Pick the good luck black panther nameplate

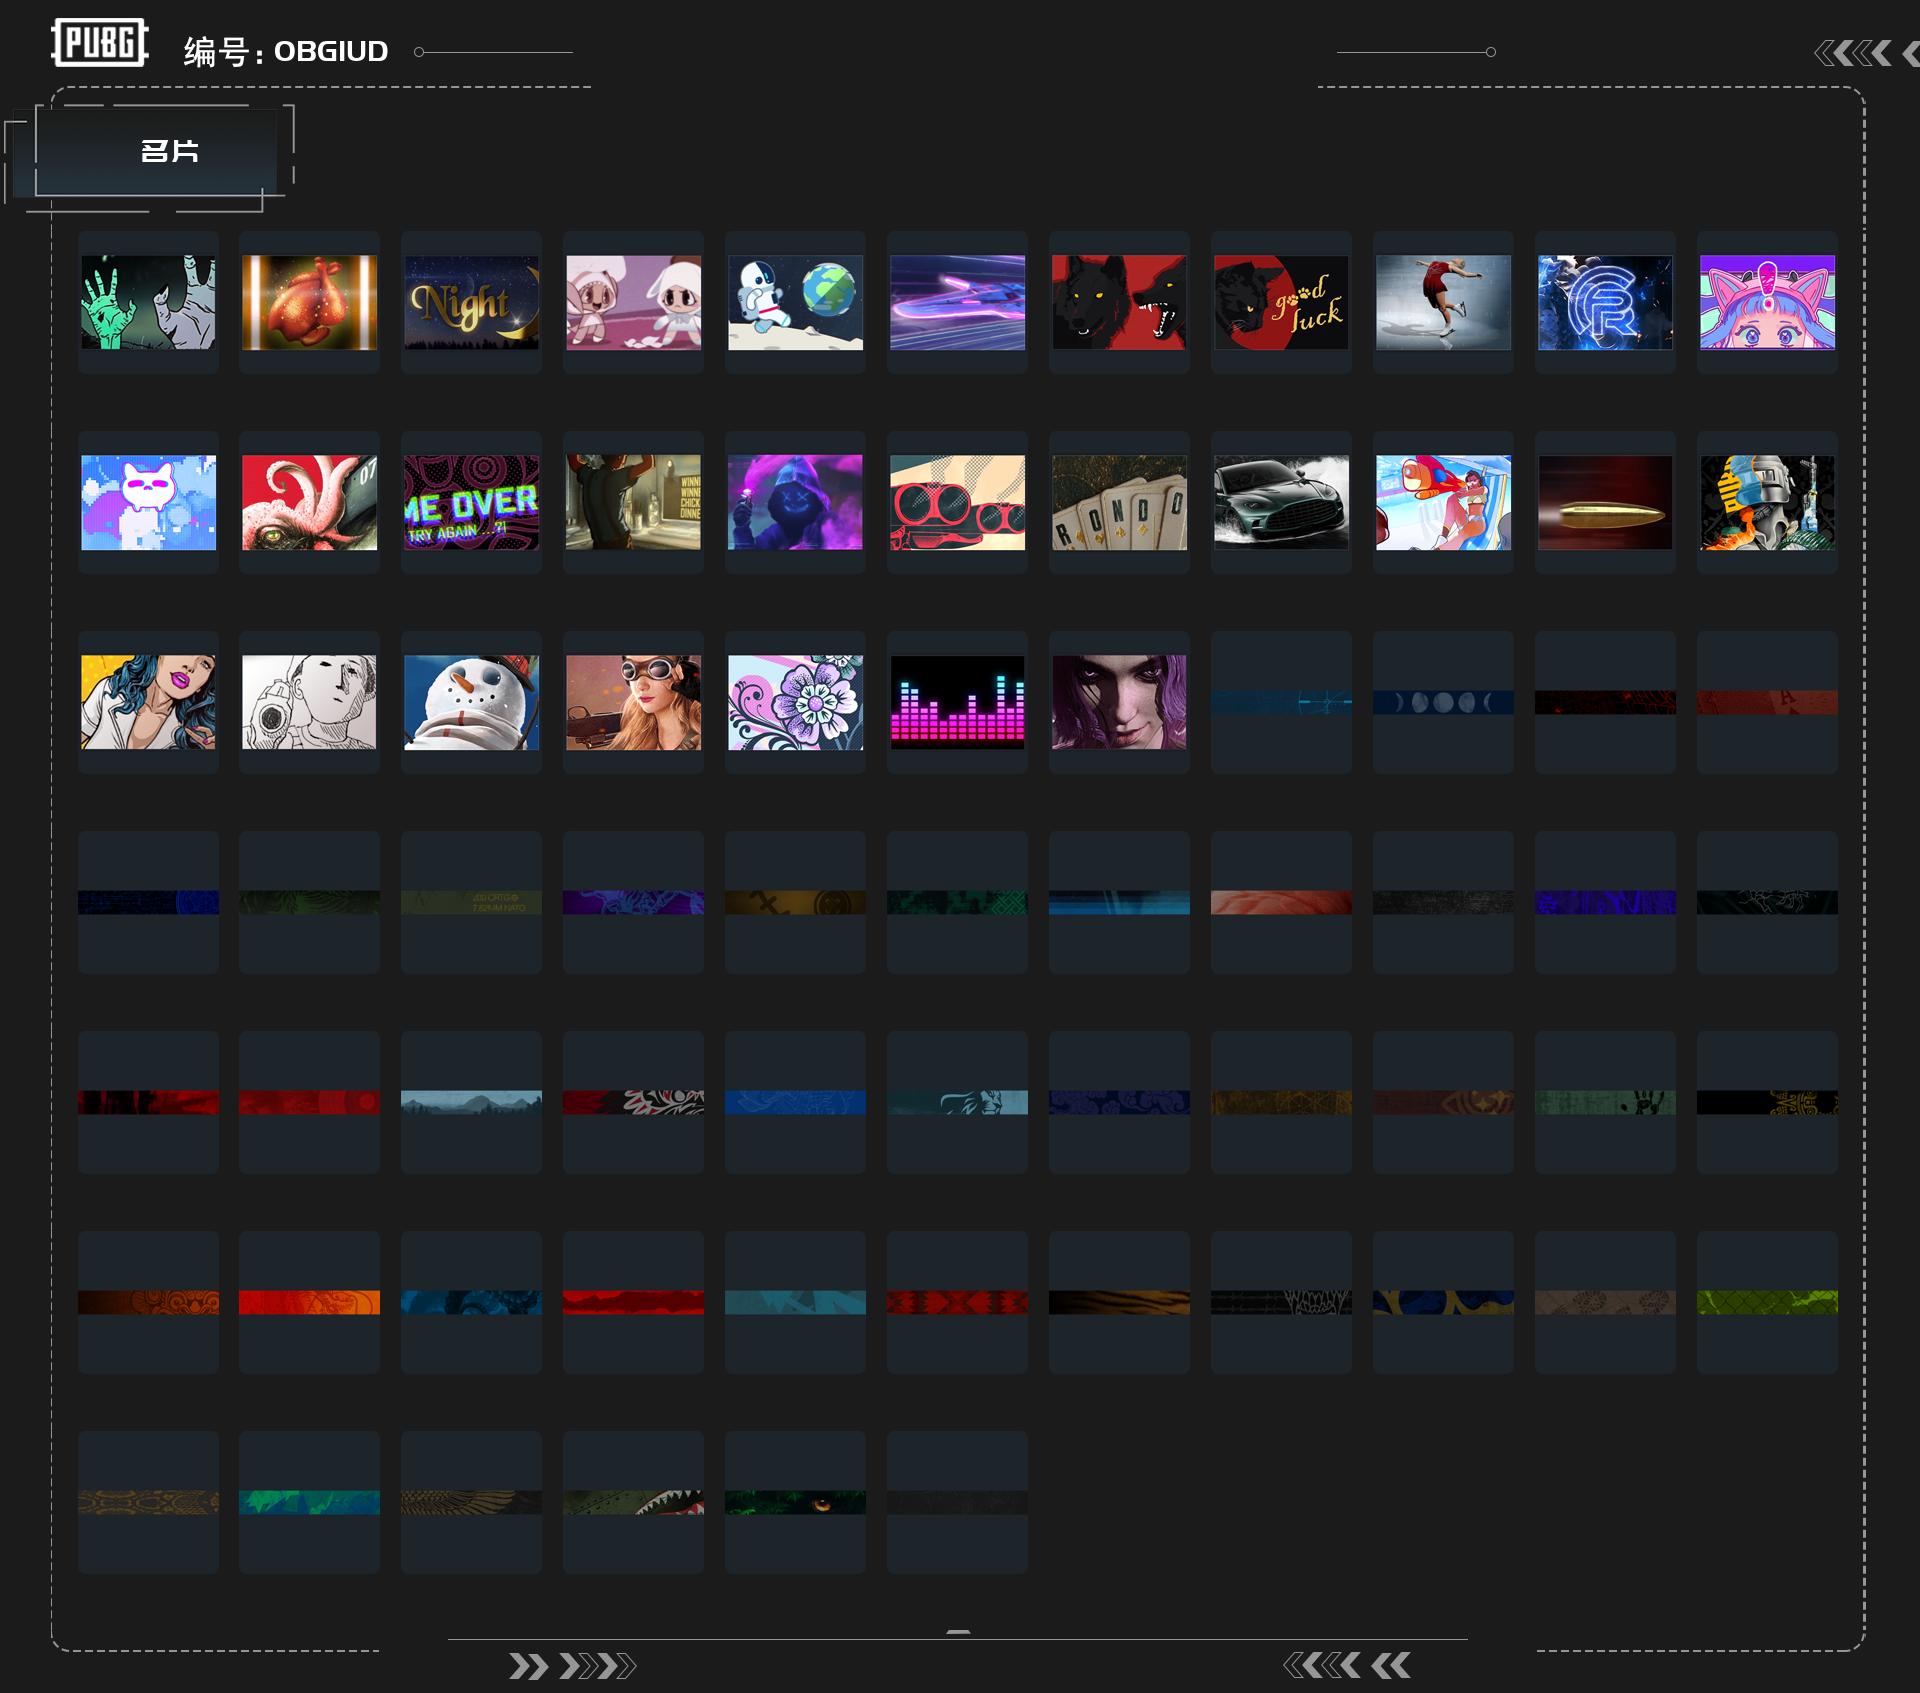point(1281,302)
